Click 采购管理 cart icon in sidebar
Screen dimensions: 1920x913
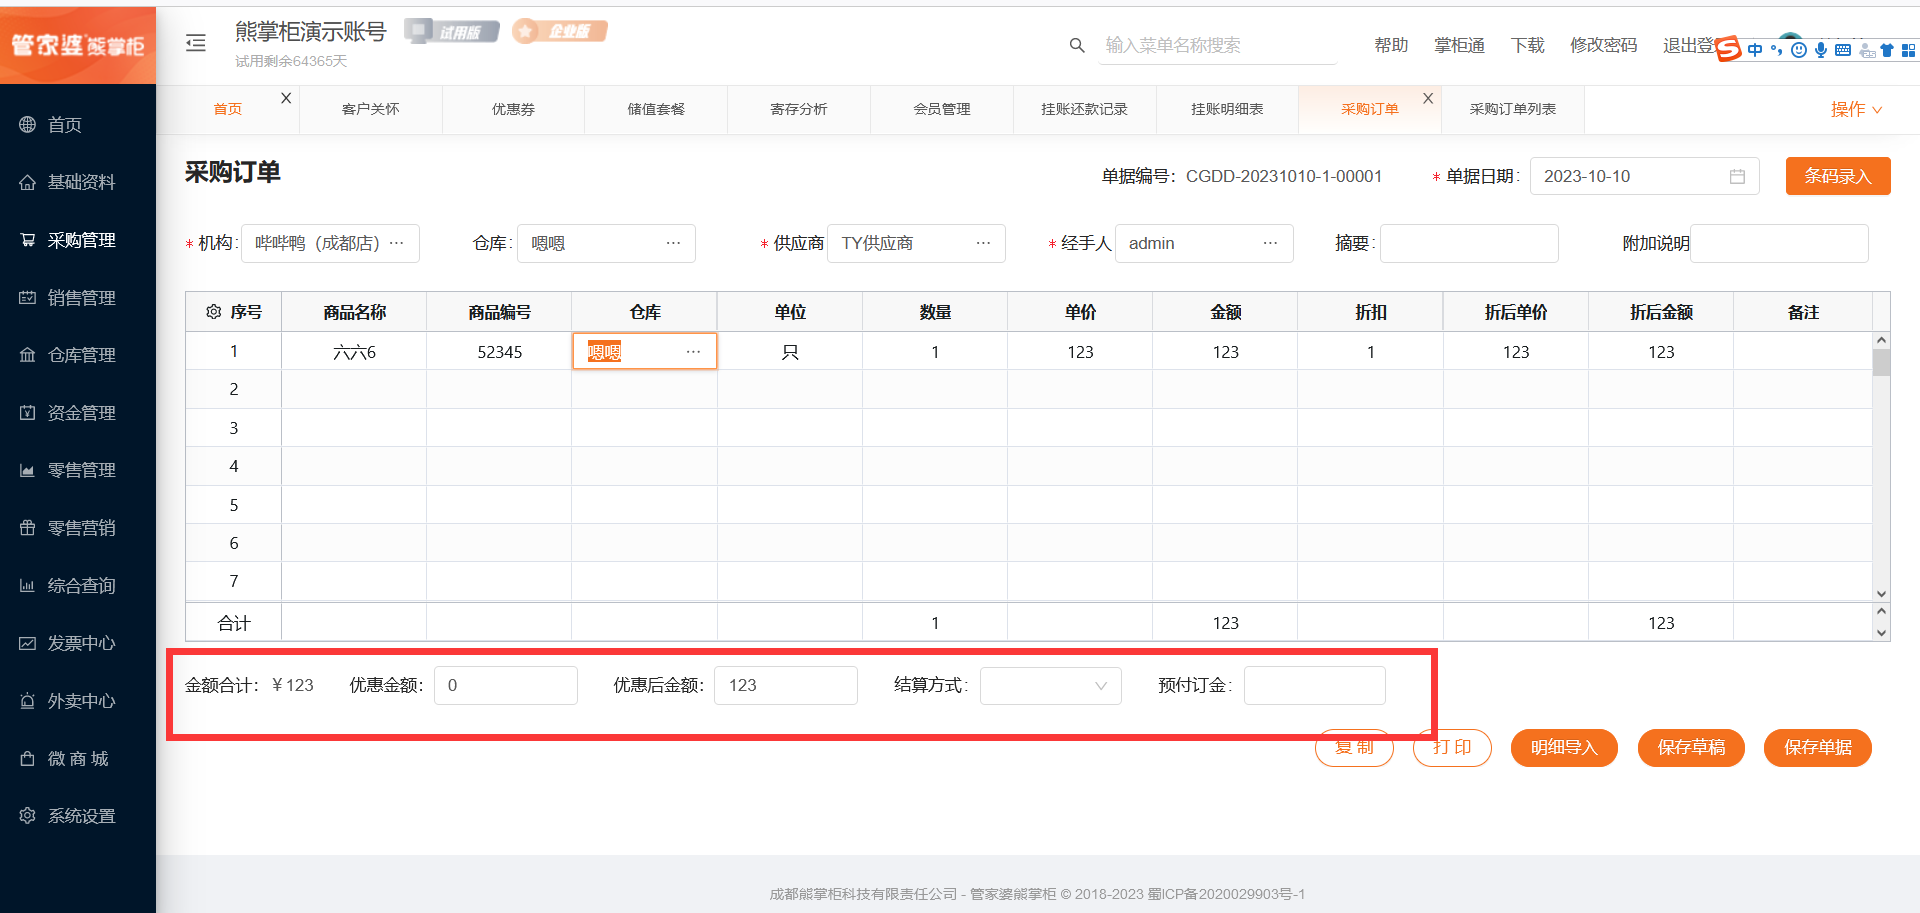click(28, 240)
